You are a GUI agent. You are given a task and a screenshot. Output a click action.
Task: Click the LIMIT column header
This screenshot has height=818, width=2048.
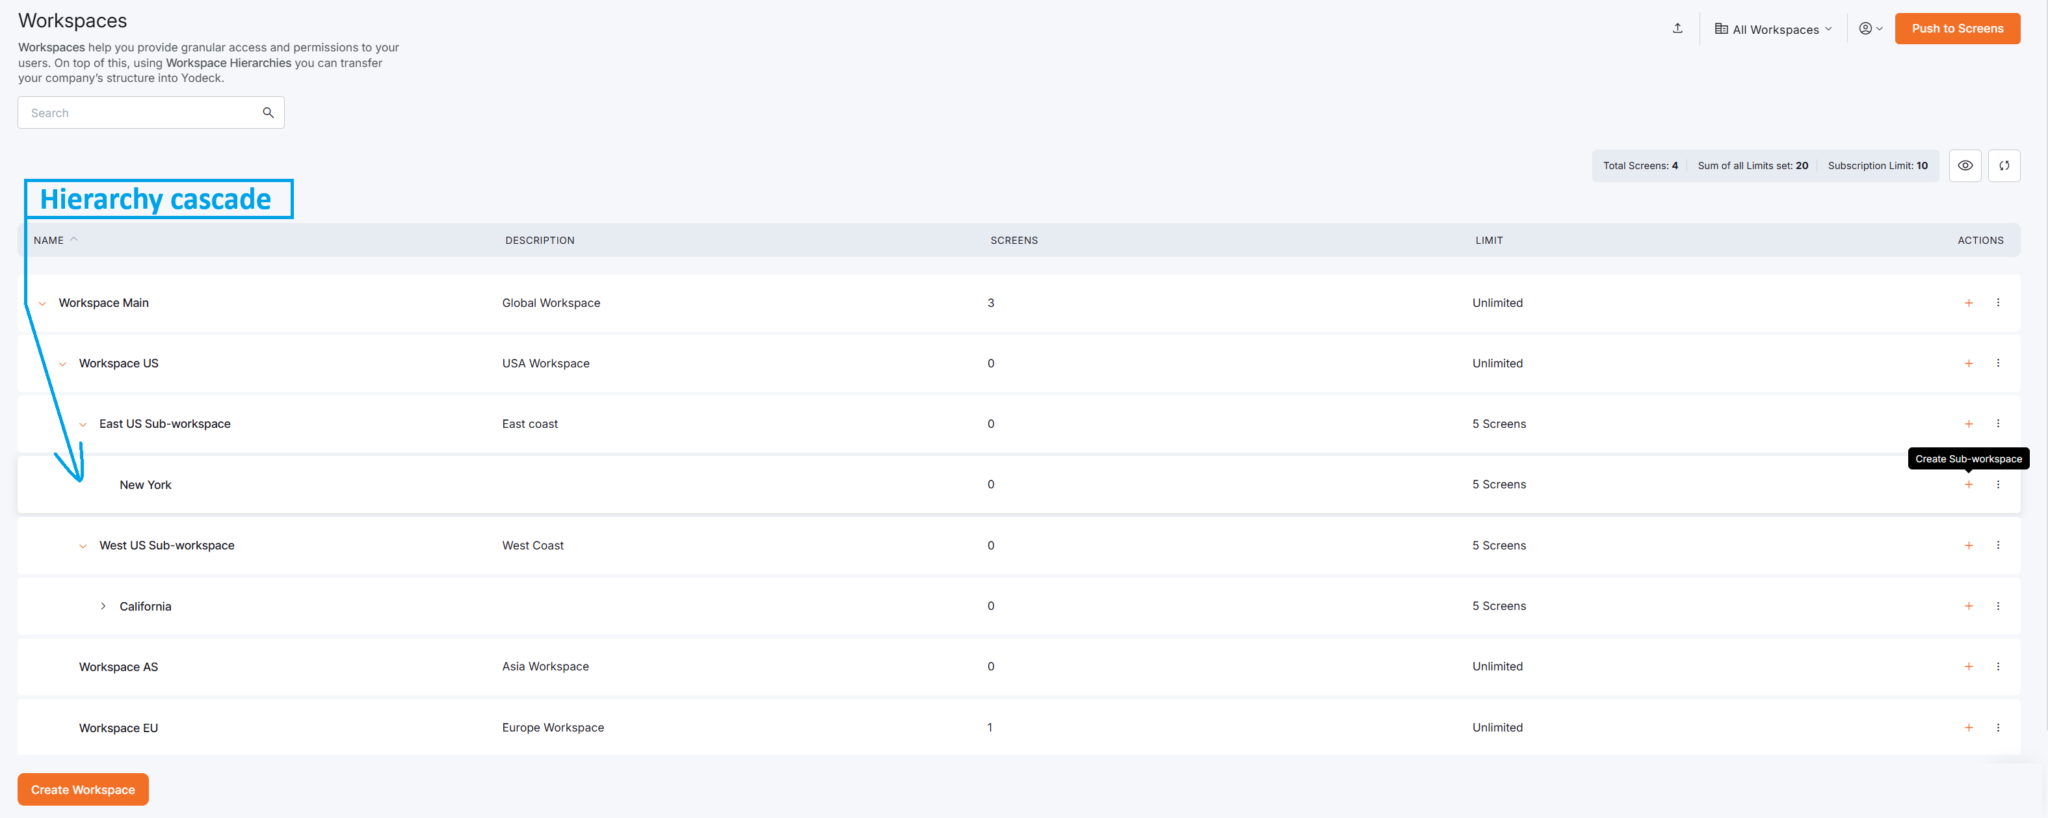click(x=1488, y=240)
